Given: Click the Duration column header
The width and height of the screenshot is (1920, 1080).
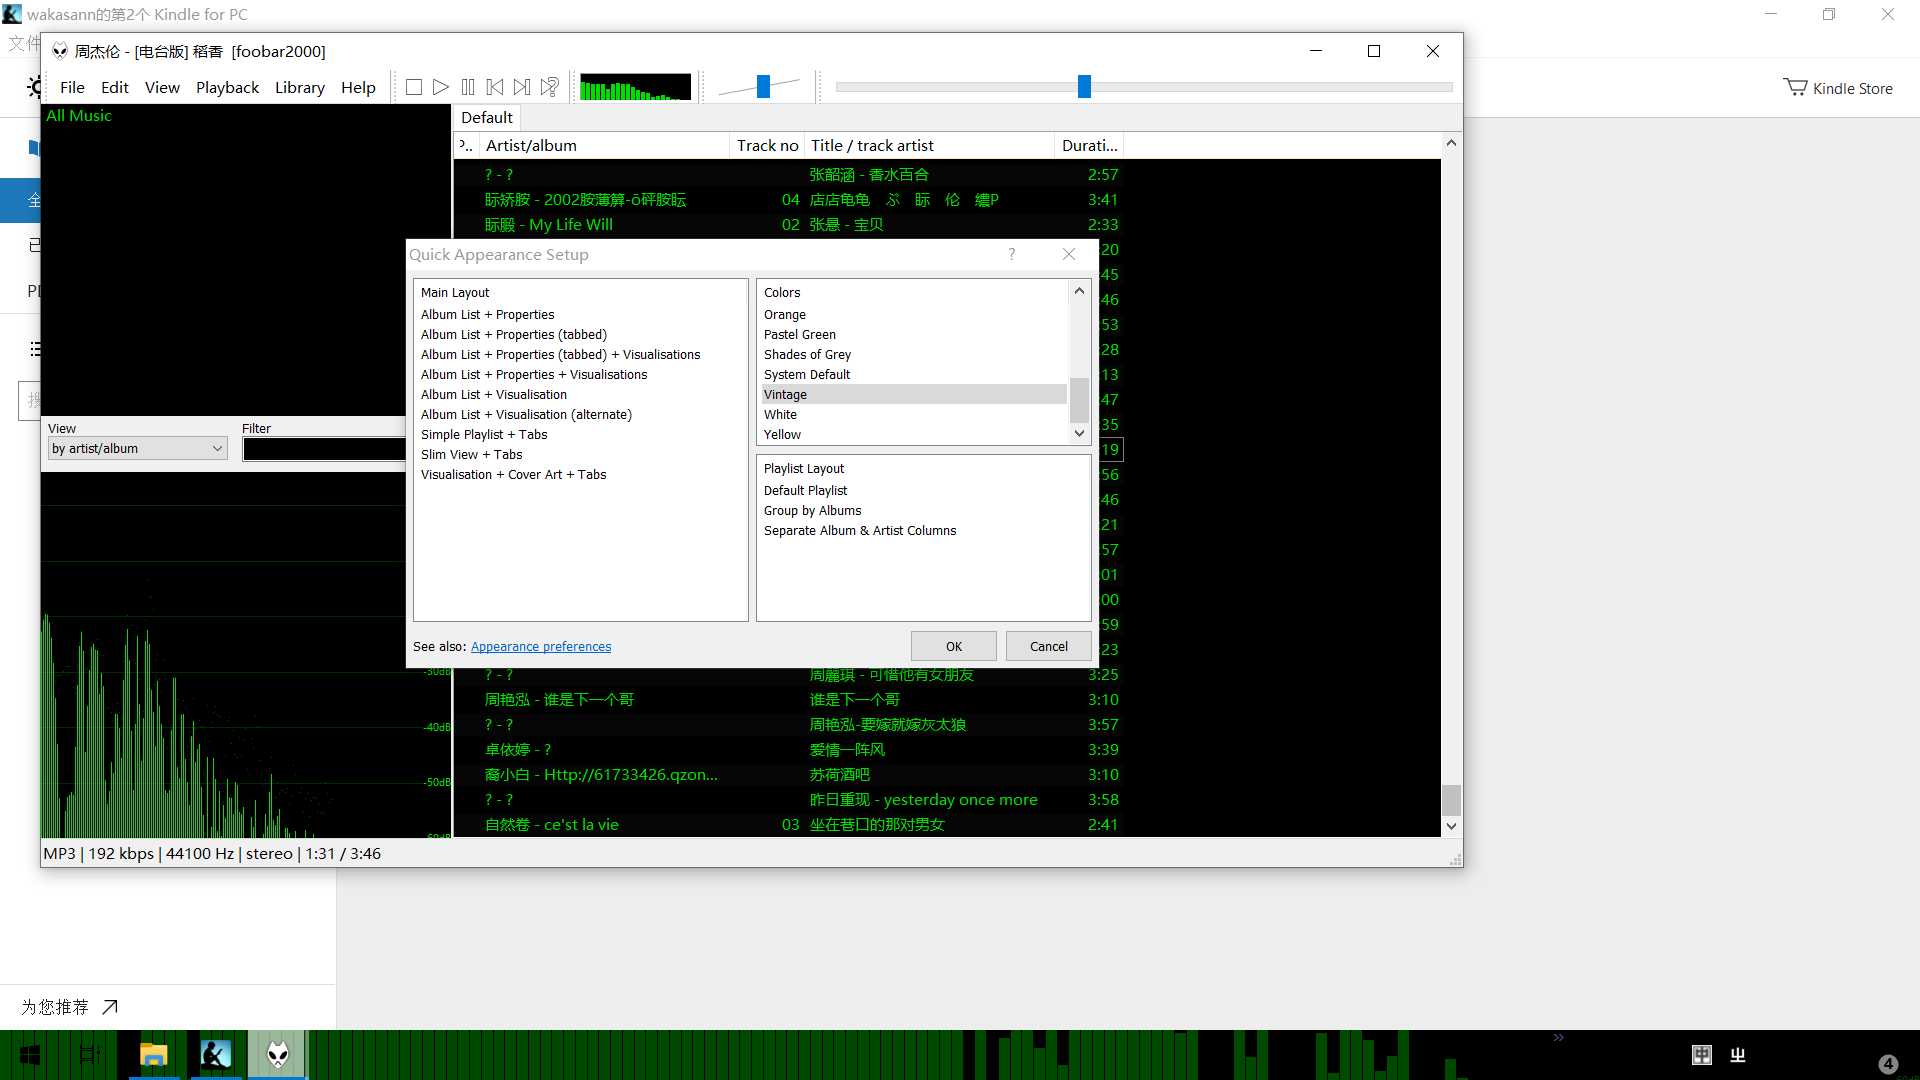Looking at the screenshot, I should (1089, 145).
